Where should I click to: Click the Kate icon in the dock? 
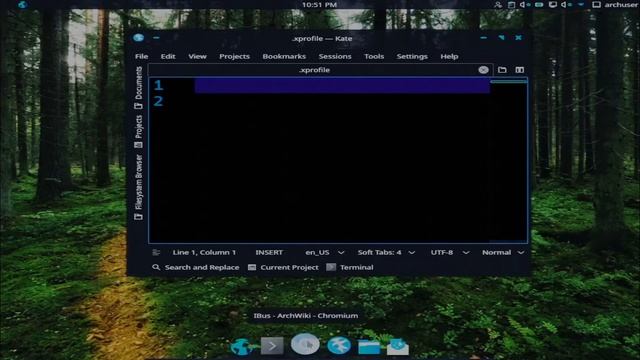click(339, 345)
